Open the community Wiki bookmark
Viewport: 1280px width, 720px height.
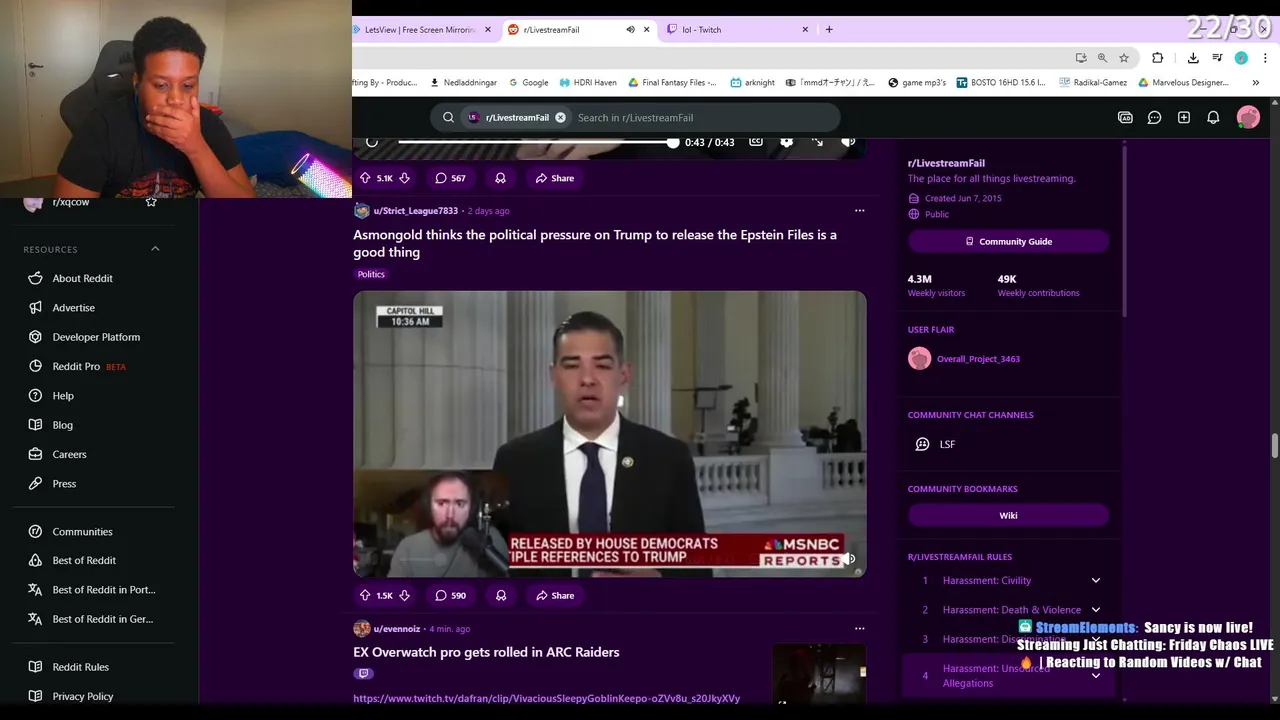tap(1008, 515)
